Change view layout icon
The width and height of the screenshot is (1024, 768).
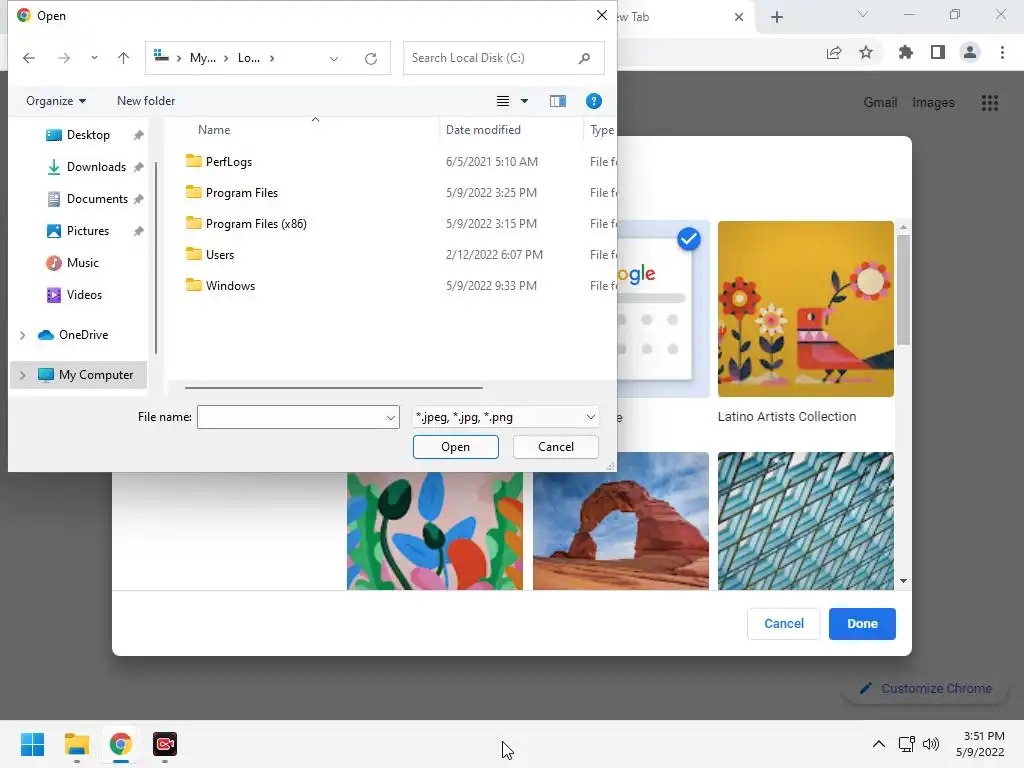pyautogui.click(x=503, y=101)
